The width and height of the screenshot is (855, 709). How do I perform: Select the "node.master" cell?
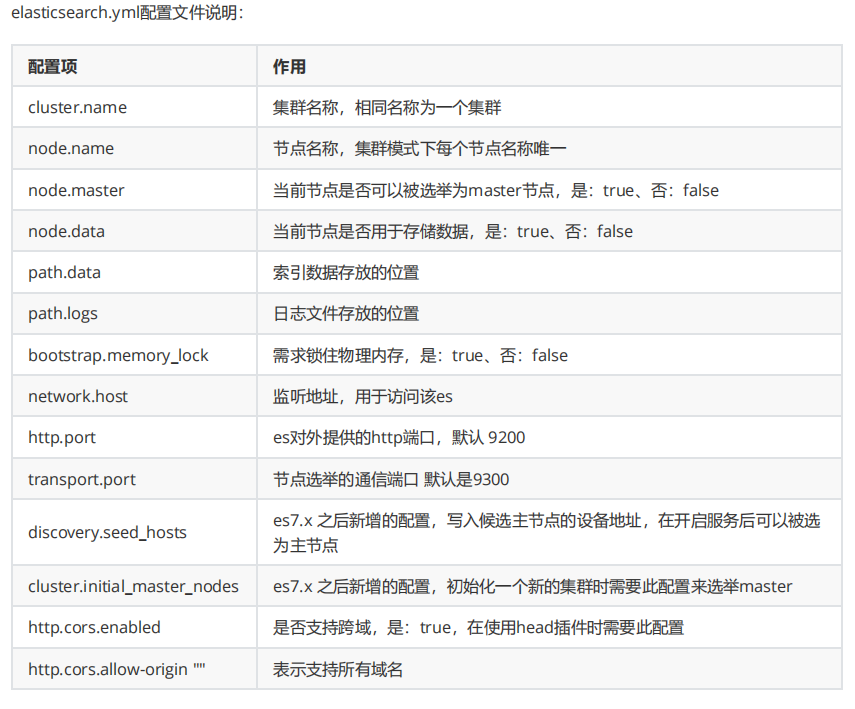[134, 190]
